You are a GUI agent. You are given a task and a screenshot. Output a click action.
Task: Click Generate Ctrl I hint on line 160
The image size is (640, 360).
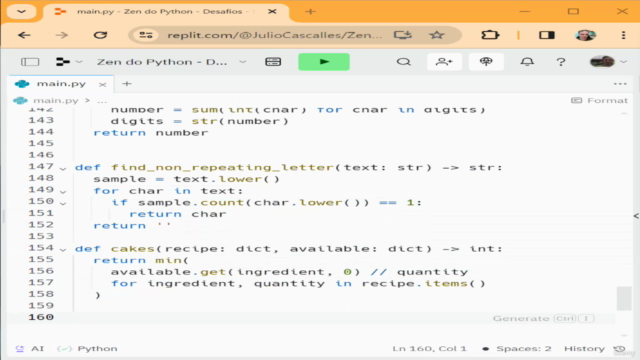[543, 318]
